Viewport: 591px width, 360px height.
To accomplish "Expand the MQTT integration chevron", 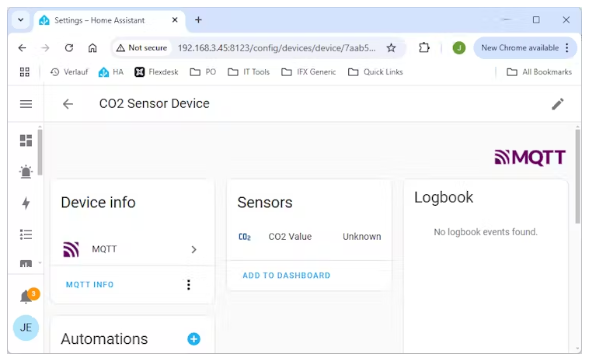I will 194,249.
